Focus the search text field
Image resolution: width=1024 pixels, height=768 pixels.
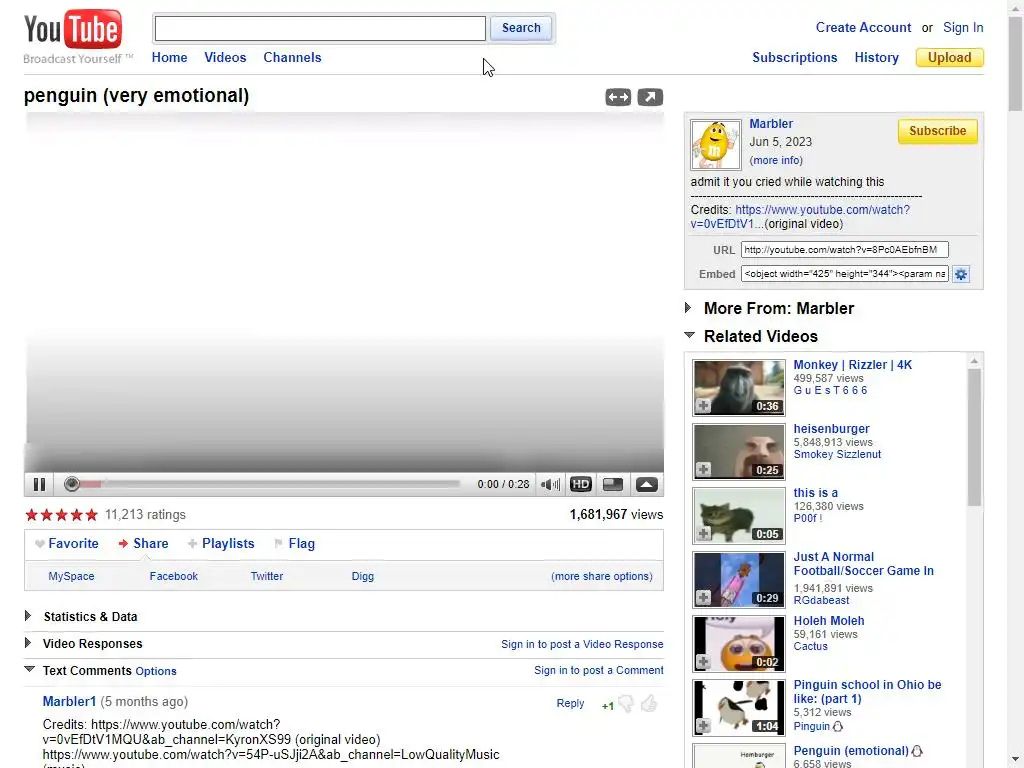tap(320, 29)
